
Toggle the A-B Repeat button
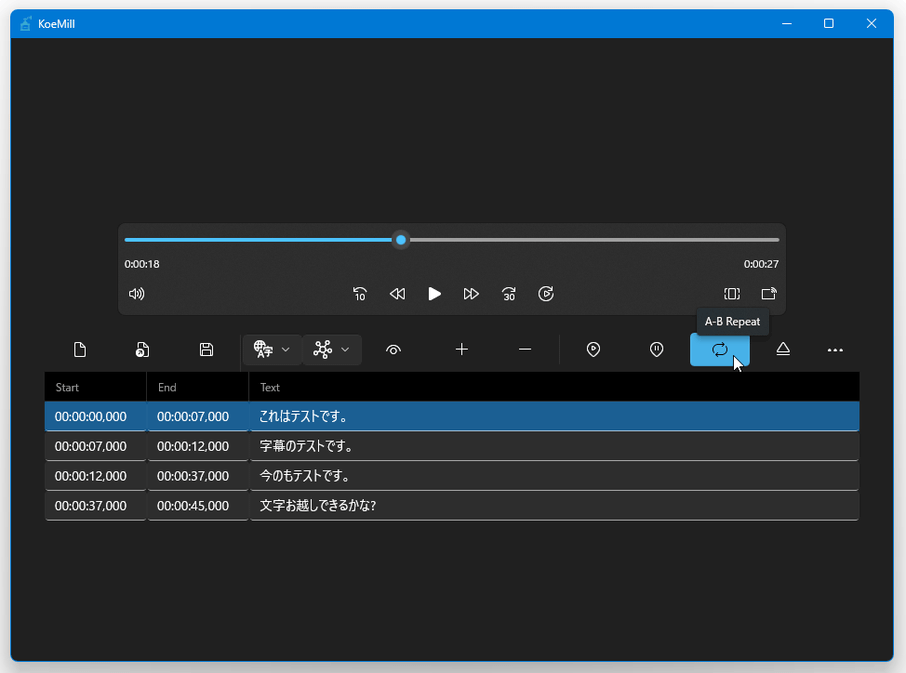click(719, 350)
